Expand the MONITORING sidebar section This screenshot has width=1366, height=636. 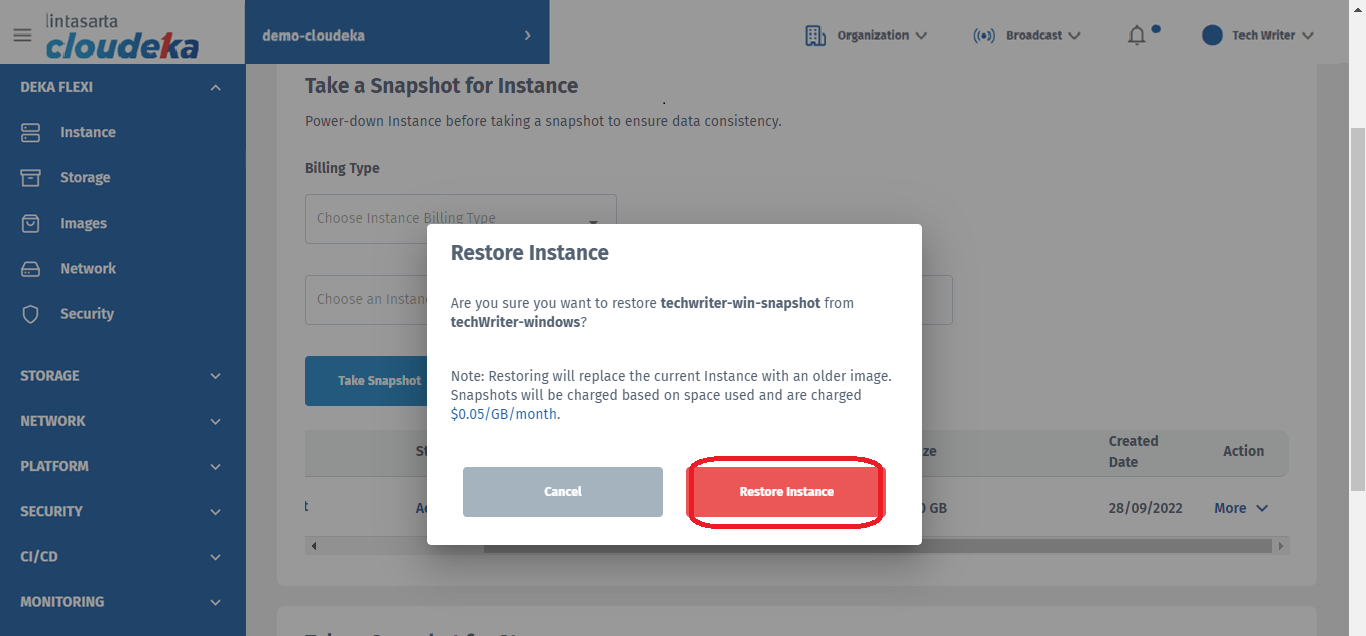215,602
